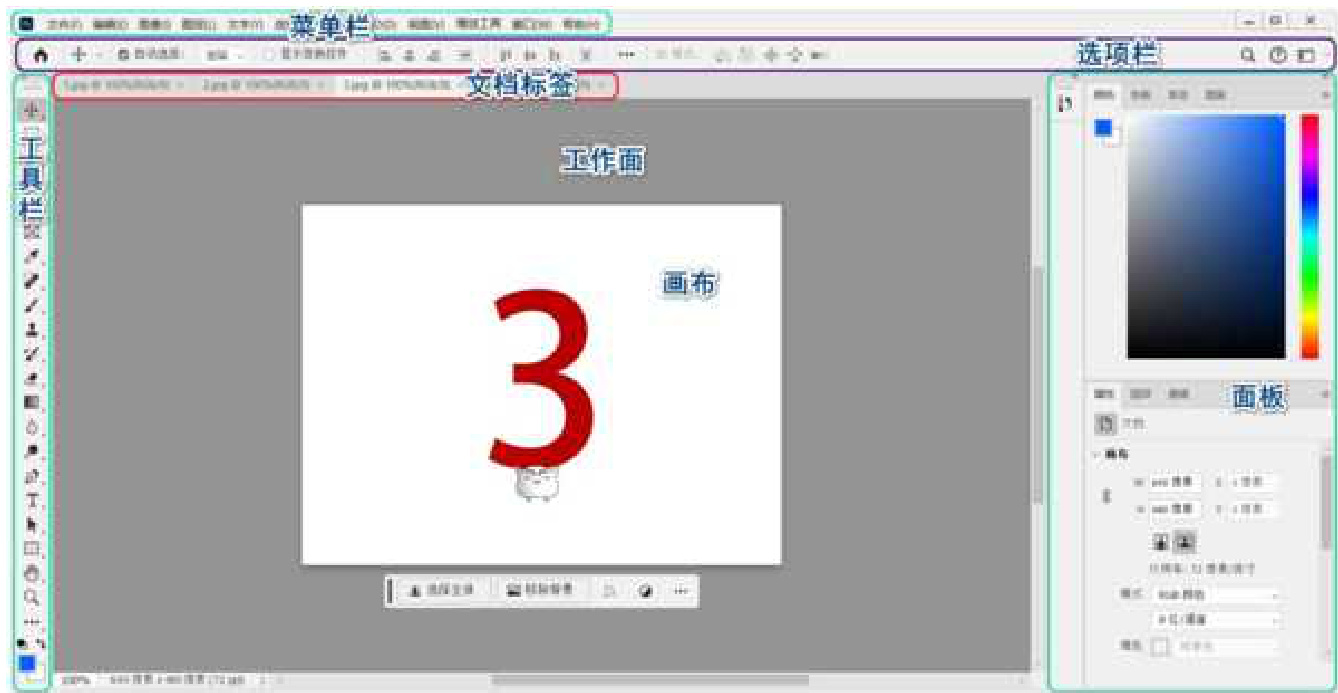Toggle the 显示变换控件 checkbox

tap(268, 56)
